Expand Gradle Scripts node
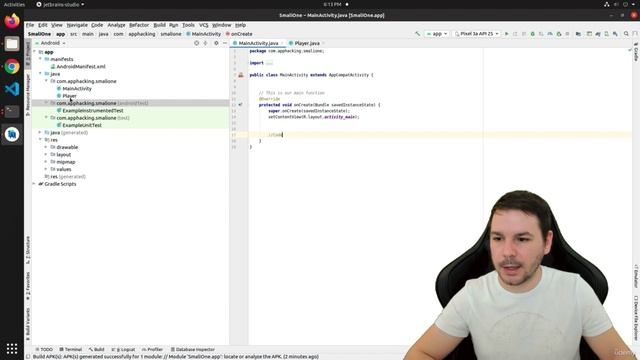Screen dimensions: 640x360 coord(35,184)
